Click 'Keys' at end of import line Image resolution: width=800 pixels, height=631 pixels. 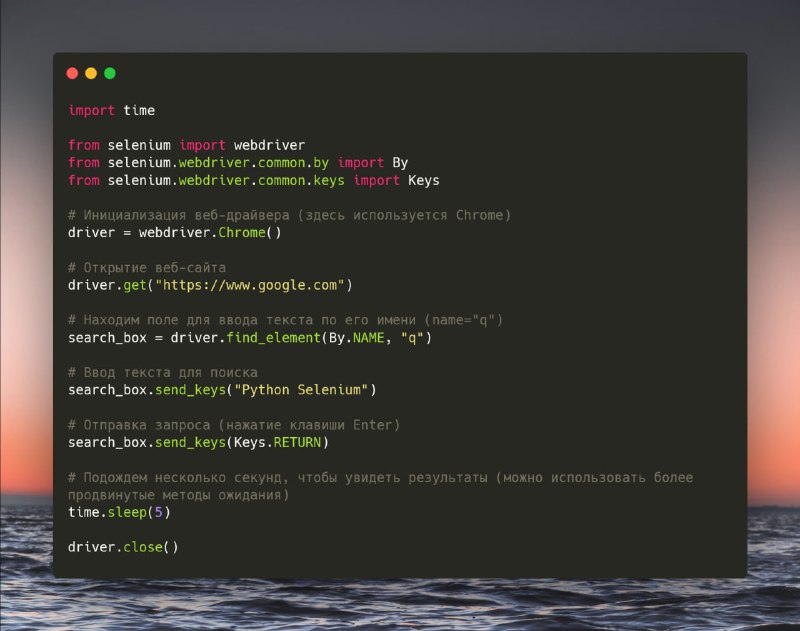(x=423, y=181)
